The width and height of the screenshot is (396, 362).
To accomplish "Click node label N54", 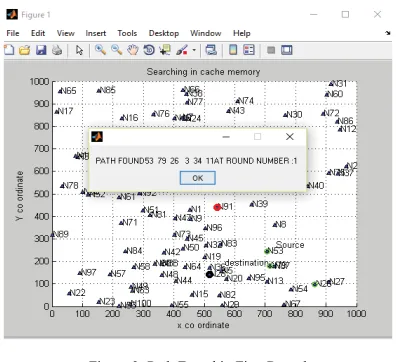I will click(x=300, y=289).
